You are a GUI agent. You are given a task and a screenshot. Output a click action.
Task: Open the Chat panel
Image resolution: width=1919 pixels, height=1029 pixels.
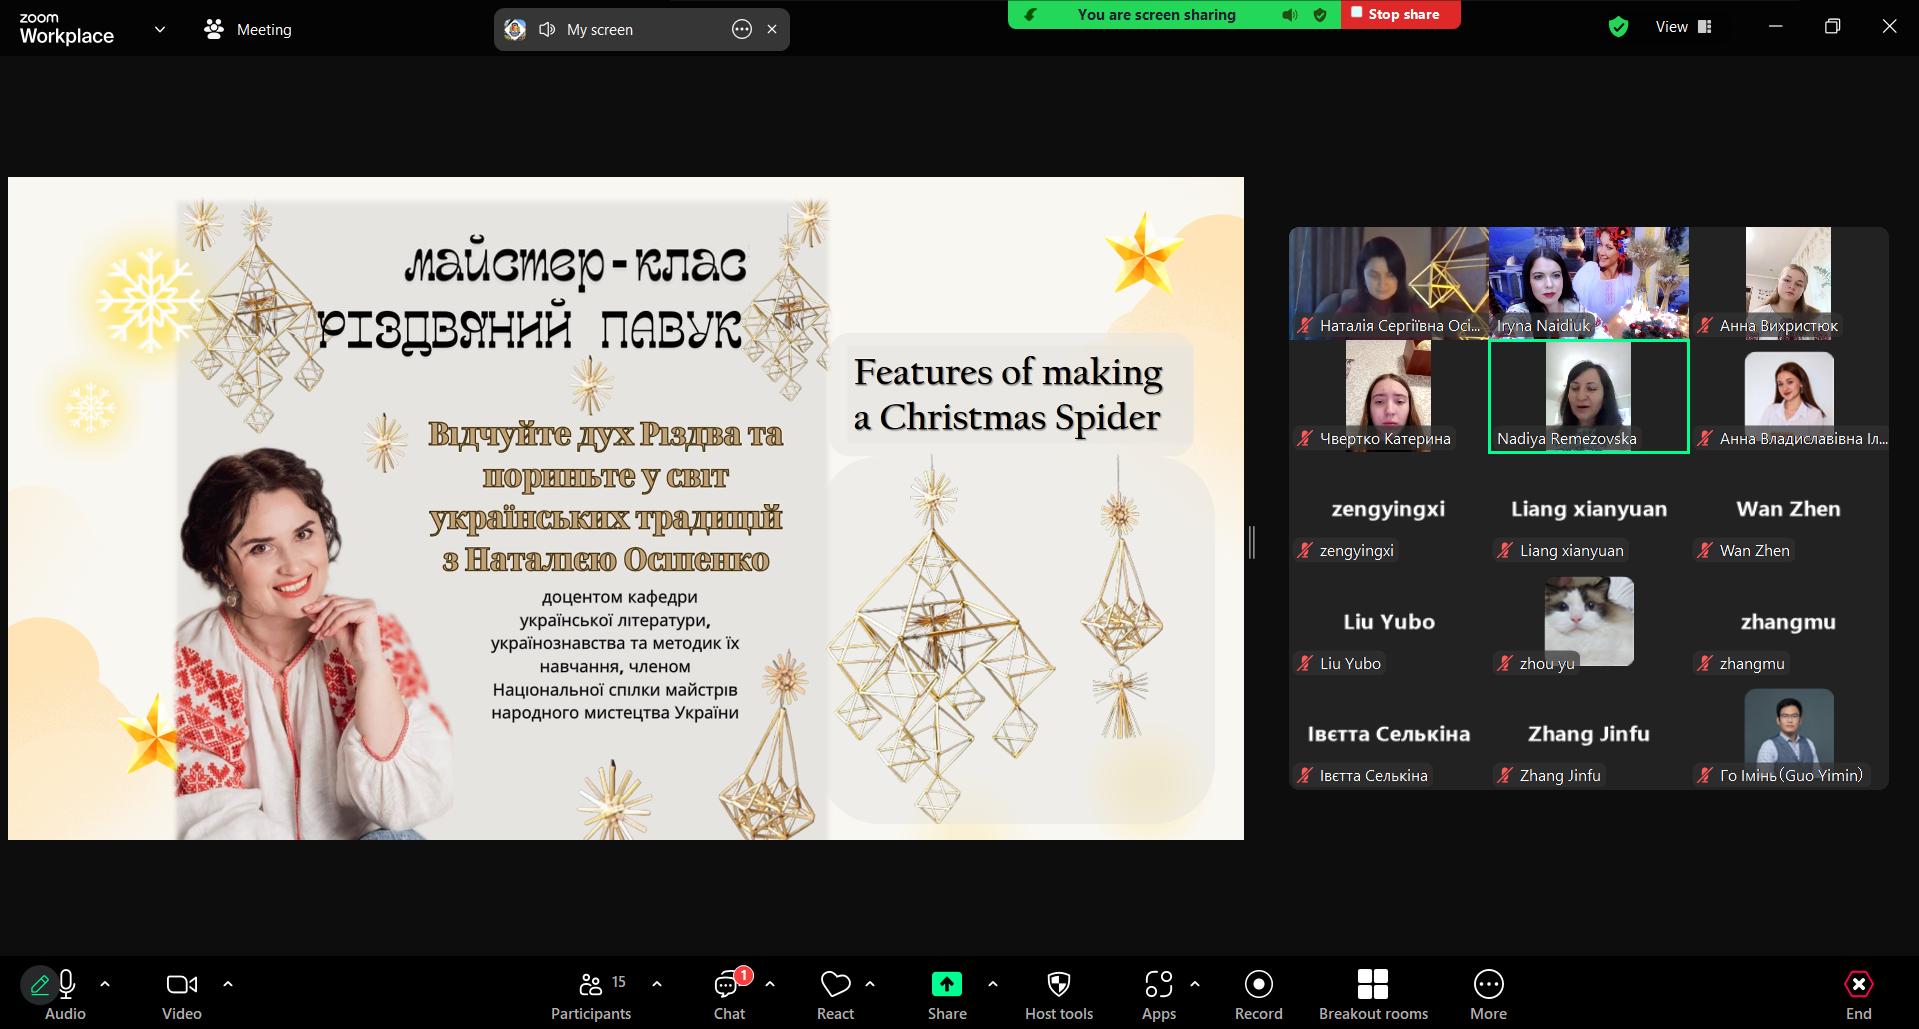tap(729, 996)
